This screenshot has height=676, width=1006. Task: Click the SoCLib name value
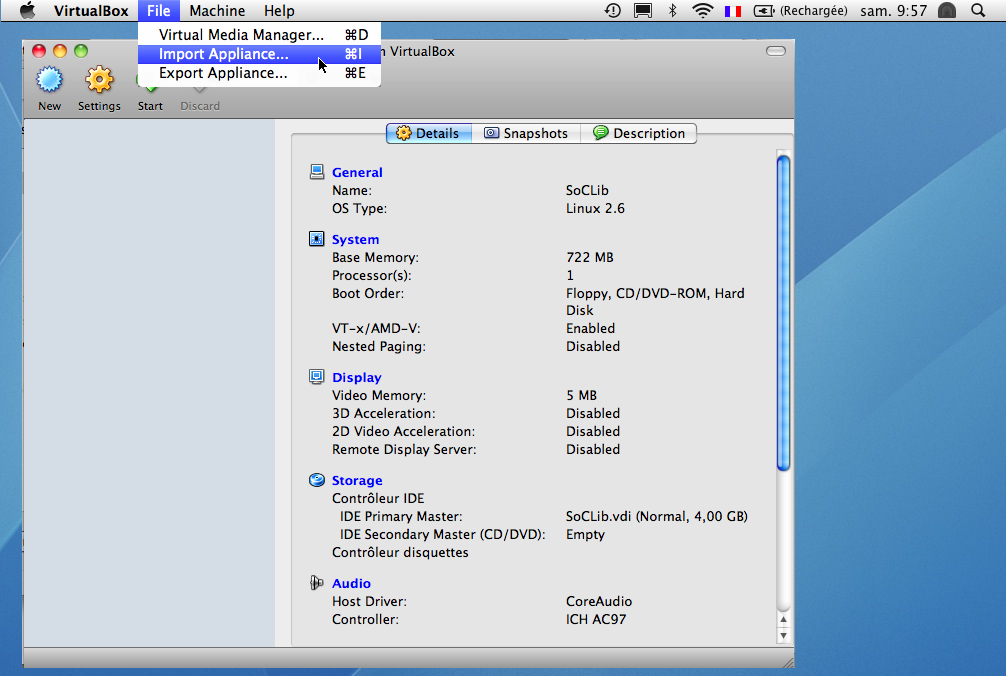click(x=587, y=190)
